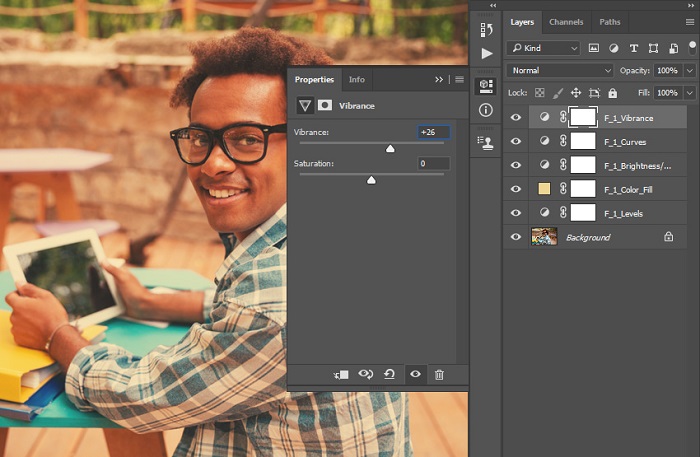This screenshot has width=700, height=457.
Task: Switch to the Channels tab
Action: point(566,22)
